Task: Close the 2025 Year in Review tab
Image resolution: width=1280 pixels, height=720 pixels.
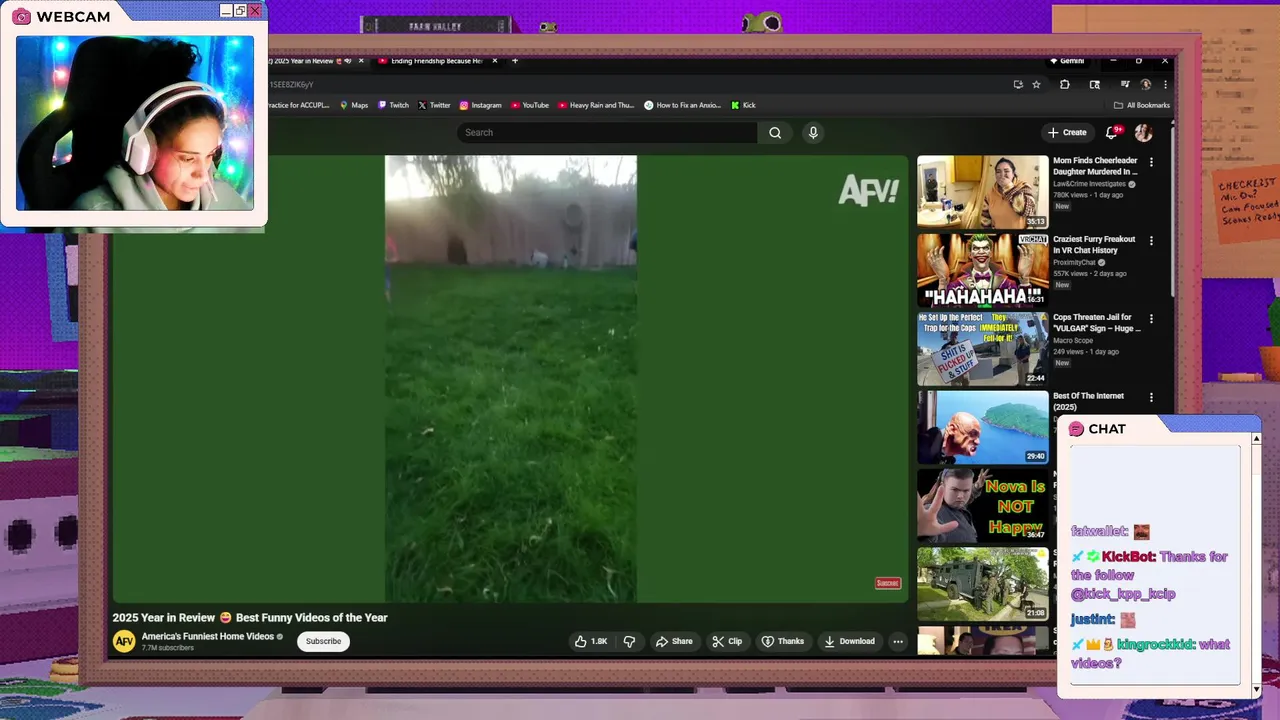Action: pos(360,61)
